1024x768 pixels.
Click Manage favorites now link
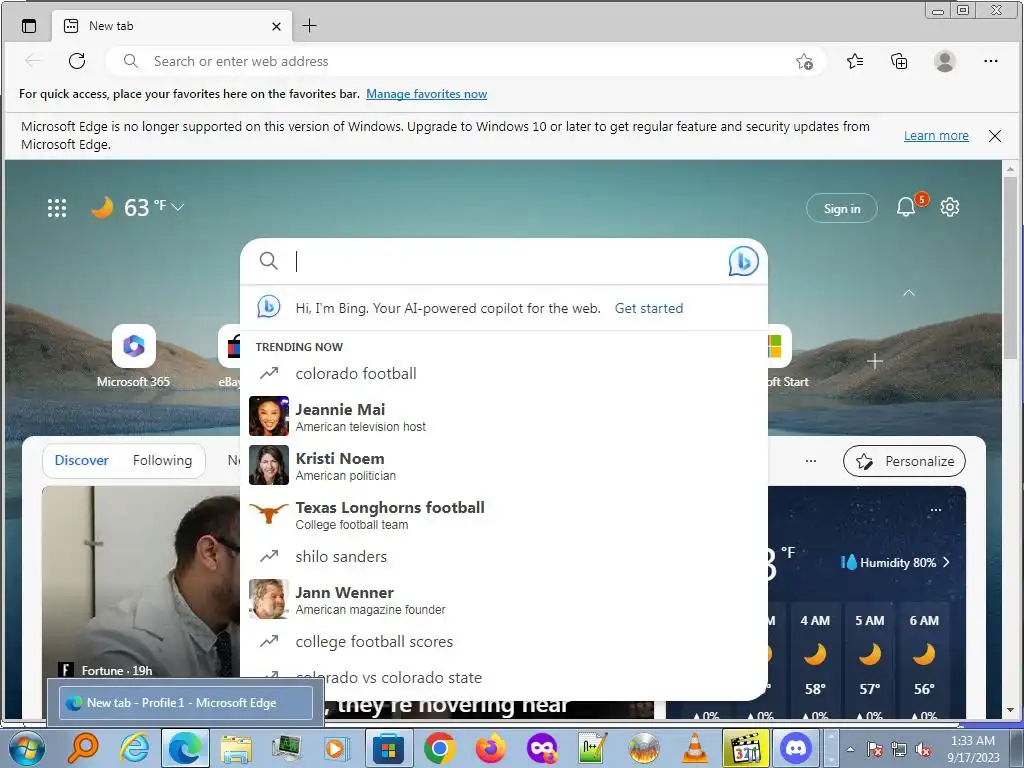[426, 94]
